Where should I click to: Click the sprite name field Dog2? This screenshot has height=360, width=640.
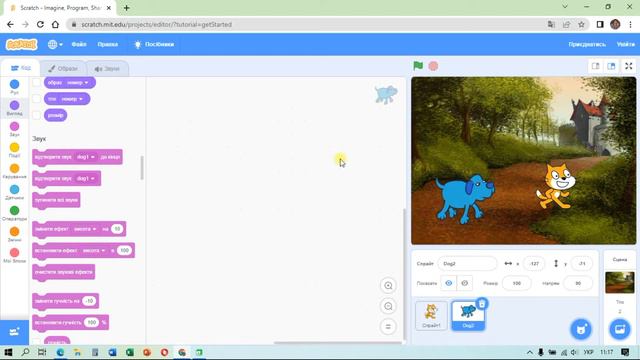click(x=467, y=264)
